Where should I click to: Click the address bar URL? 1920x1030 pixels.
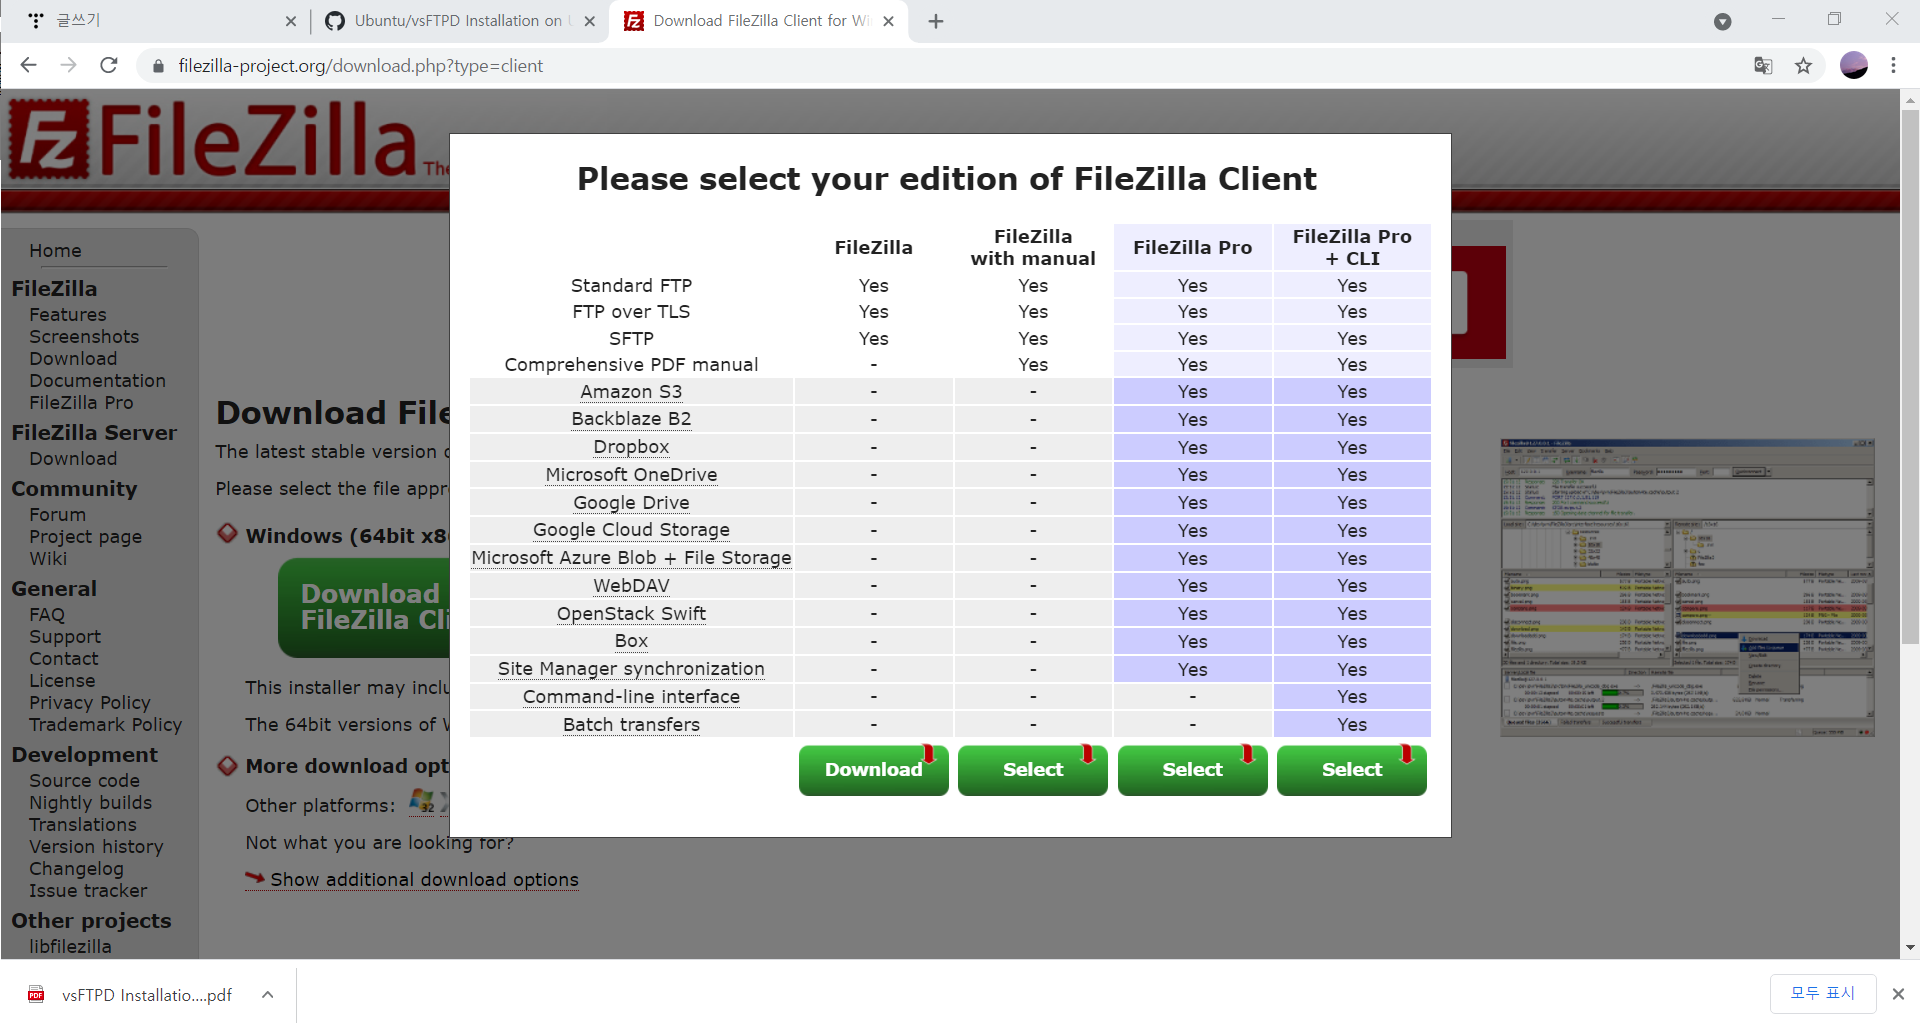point(361,66)
